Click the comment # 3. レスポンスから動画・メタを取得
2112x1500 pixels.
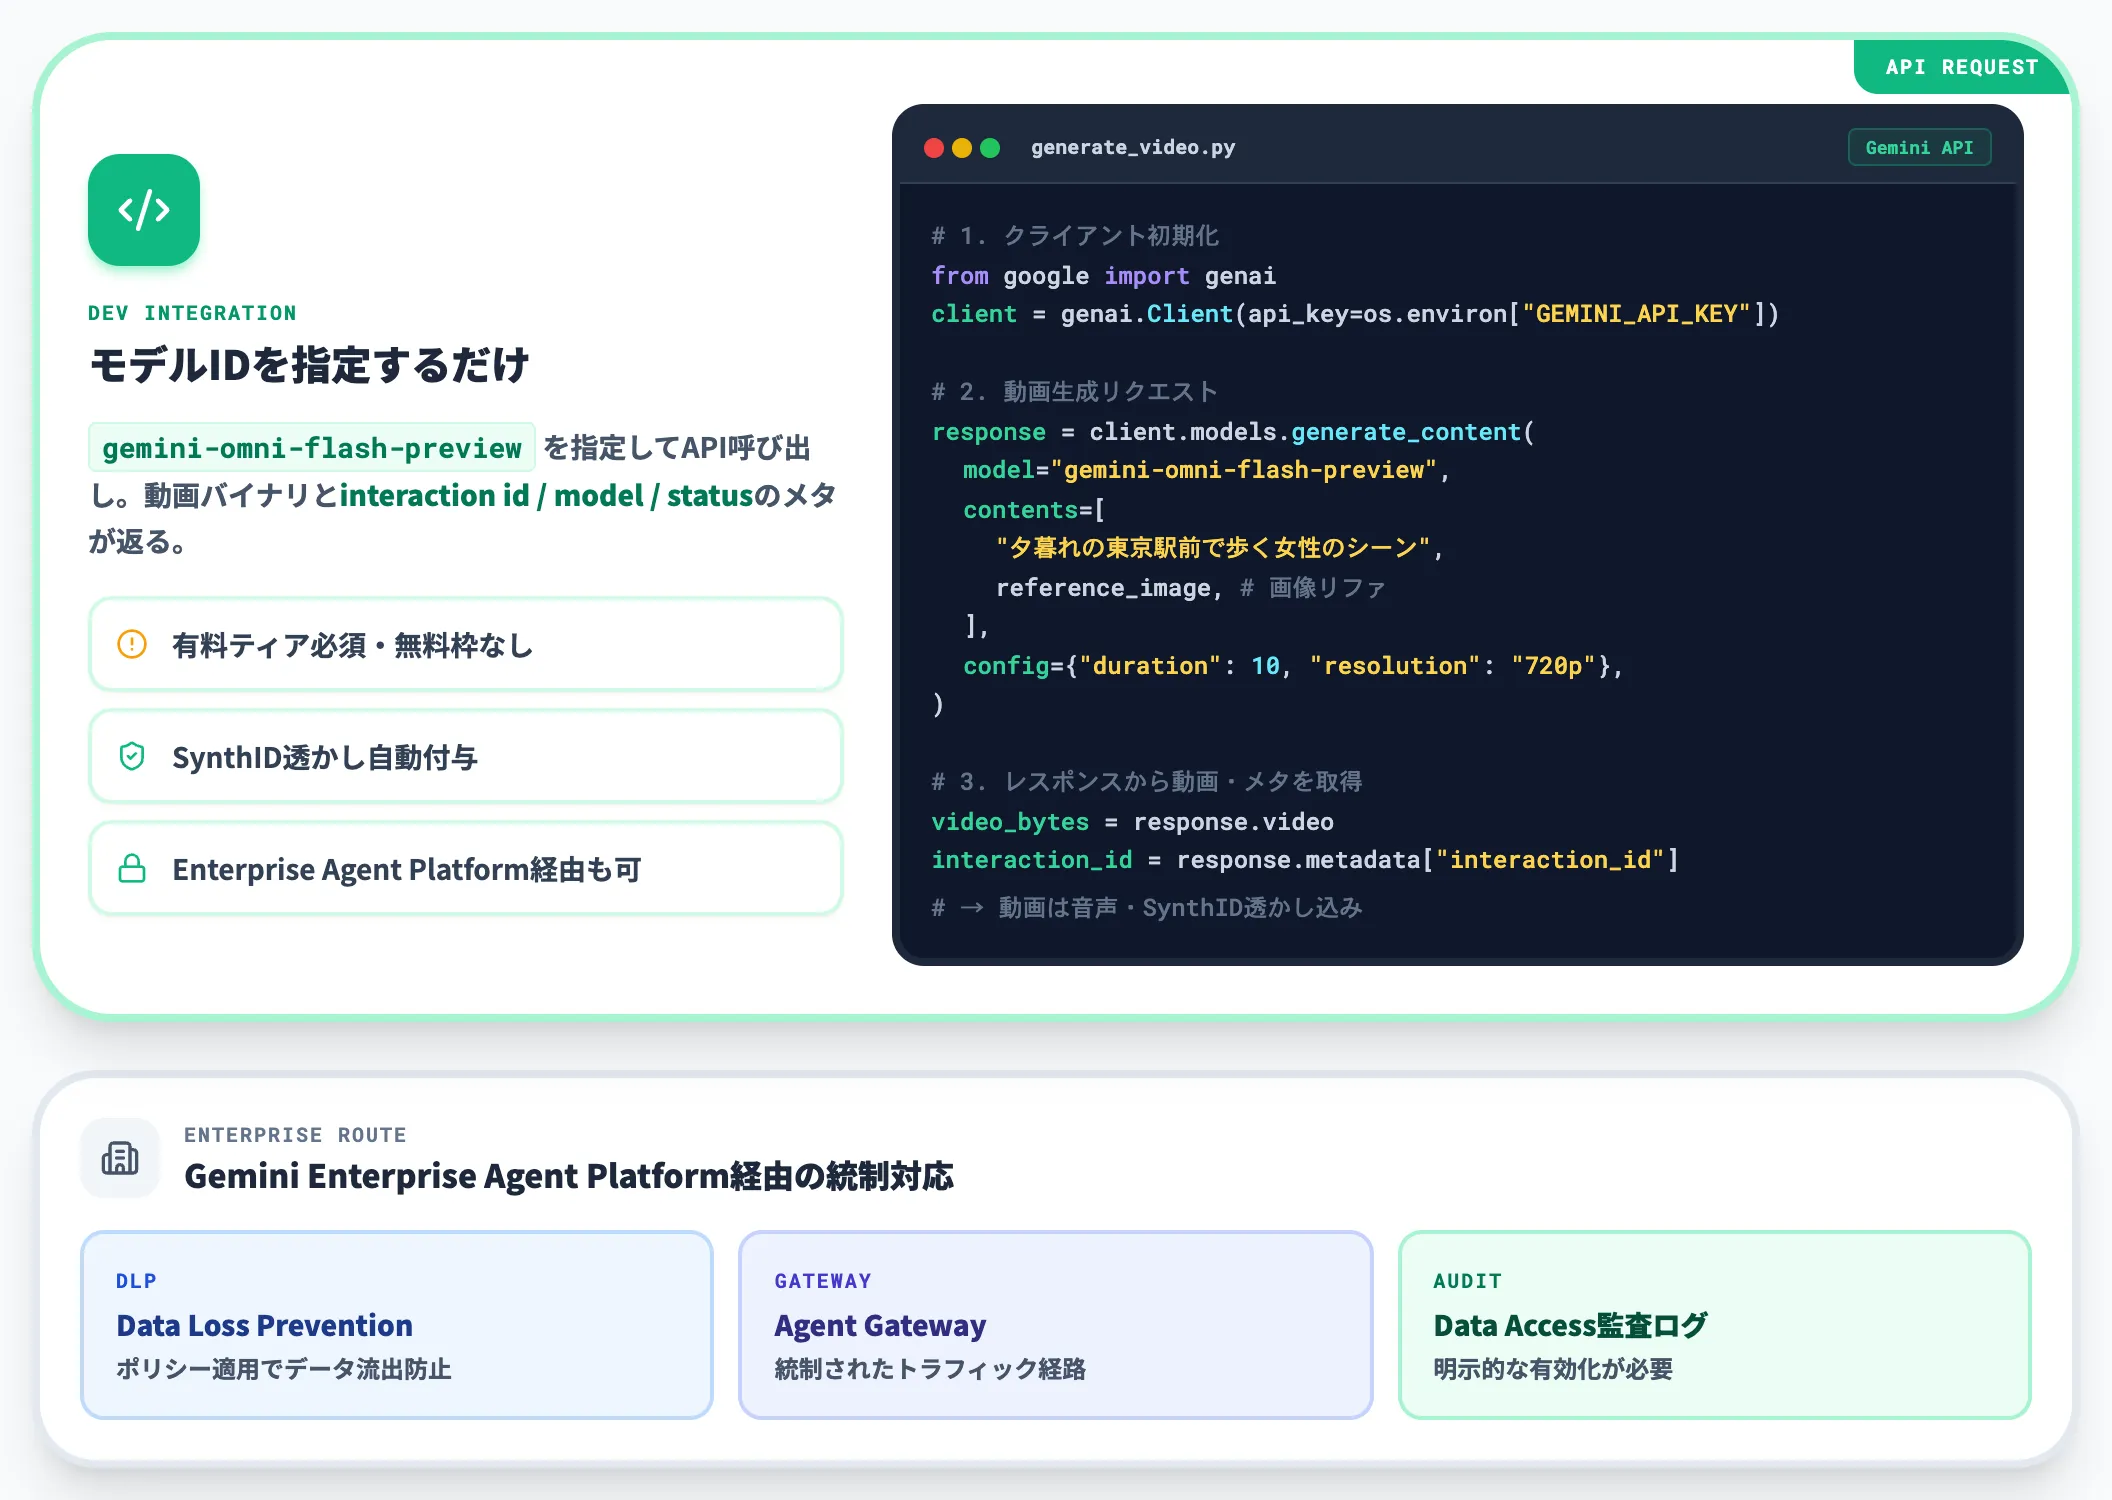(1146, 782)
